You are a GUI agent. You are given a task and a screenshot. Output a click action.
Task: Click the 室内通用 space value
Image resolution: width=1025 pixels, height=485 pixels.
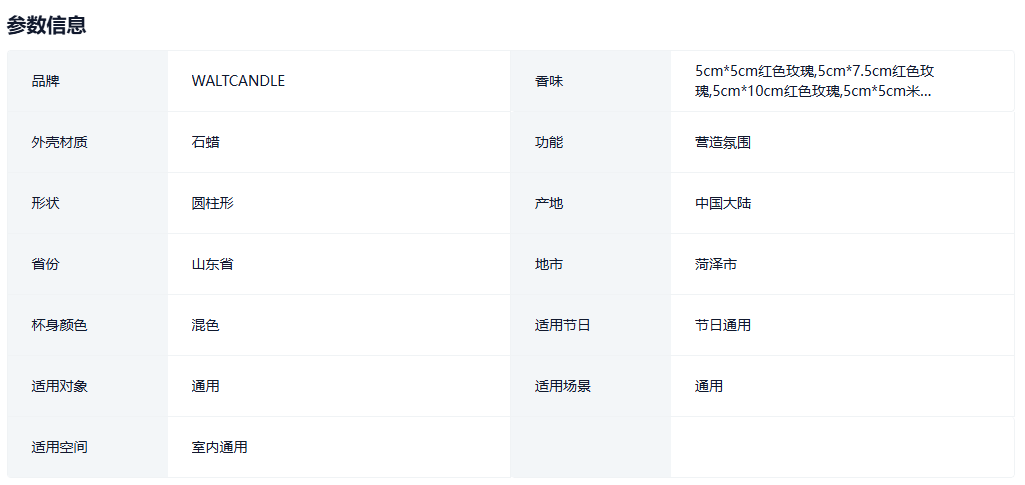[220, 447]
